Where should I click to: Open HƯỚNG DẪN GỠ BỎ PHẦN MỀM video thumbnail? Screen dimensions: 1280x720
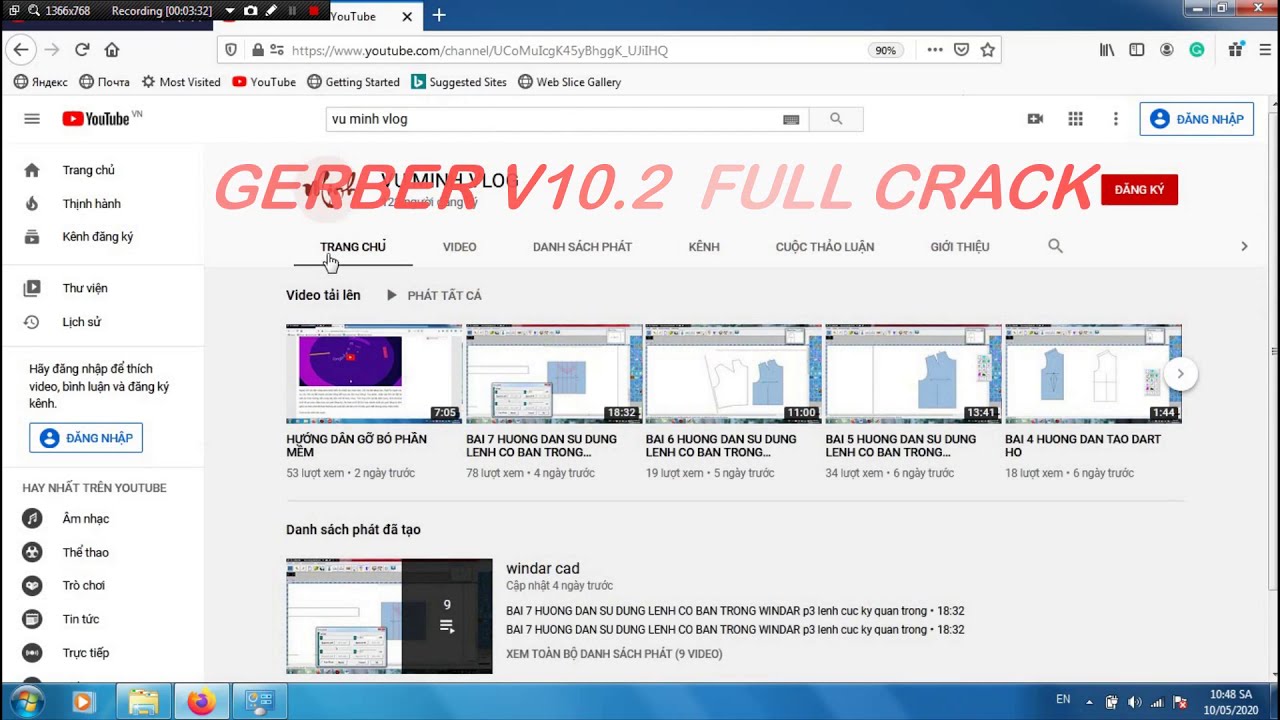[x=374, y=374]
